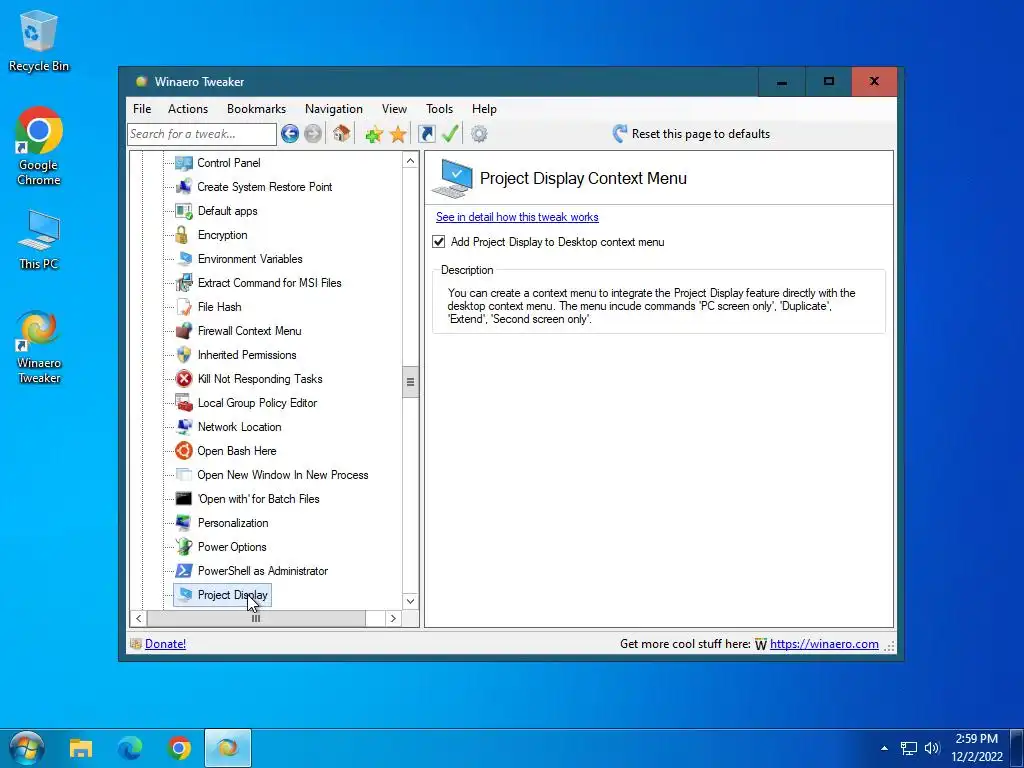
Task: Click the tree scroll down arrow
Action: pos(410,601)
